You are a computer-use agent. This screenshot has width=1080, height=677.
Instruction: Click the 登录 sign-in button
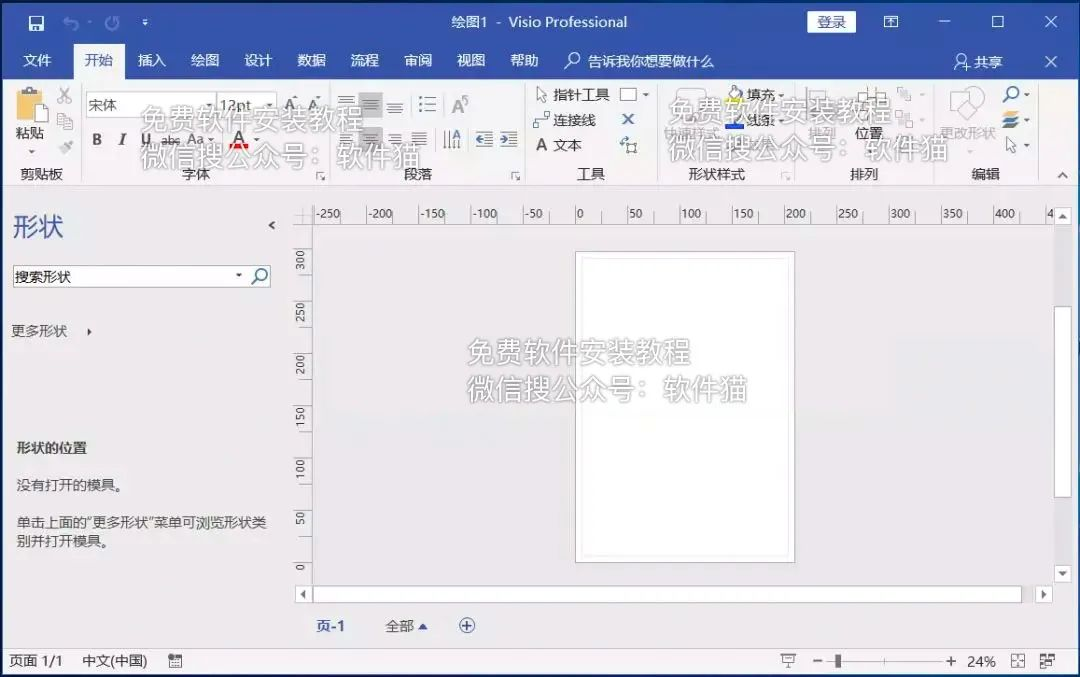831,21
